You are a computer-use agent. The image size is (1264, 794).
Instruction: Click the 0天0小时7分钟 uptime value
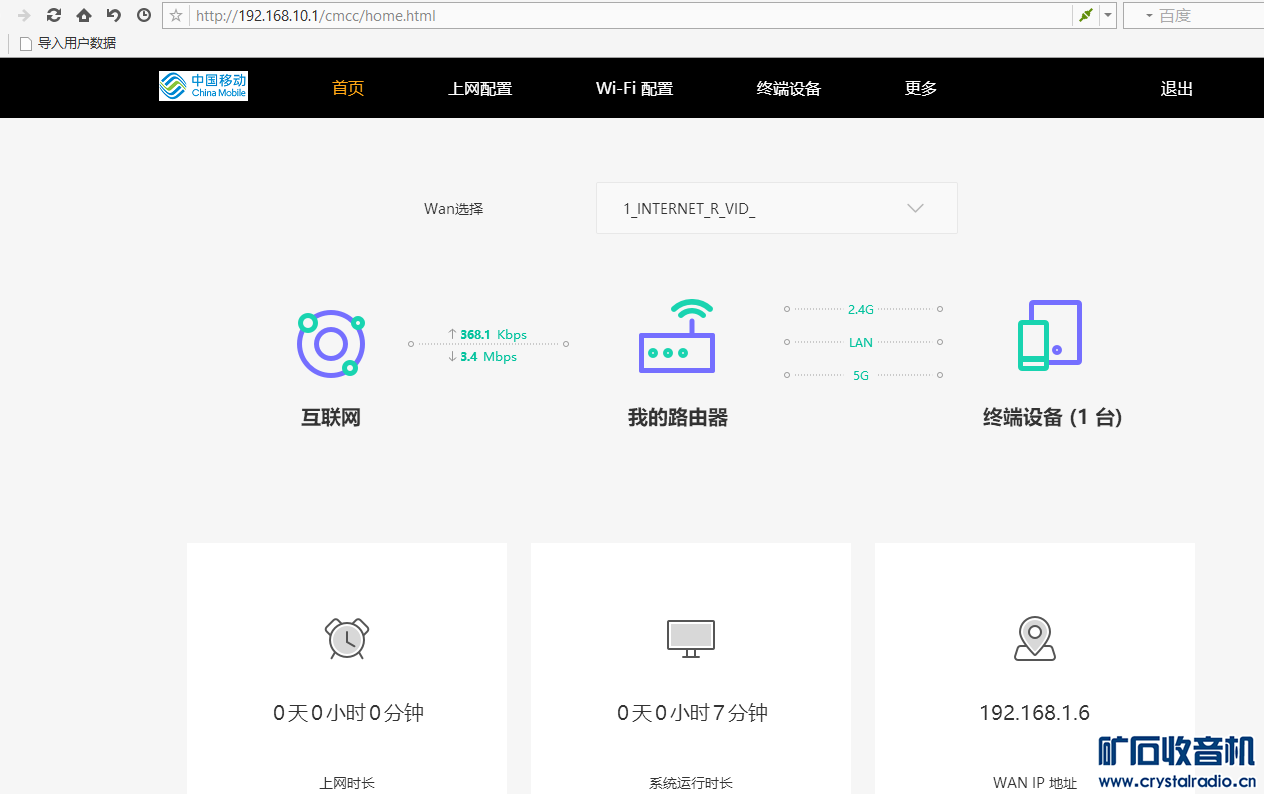(692, 713)
